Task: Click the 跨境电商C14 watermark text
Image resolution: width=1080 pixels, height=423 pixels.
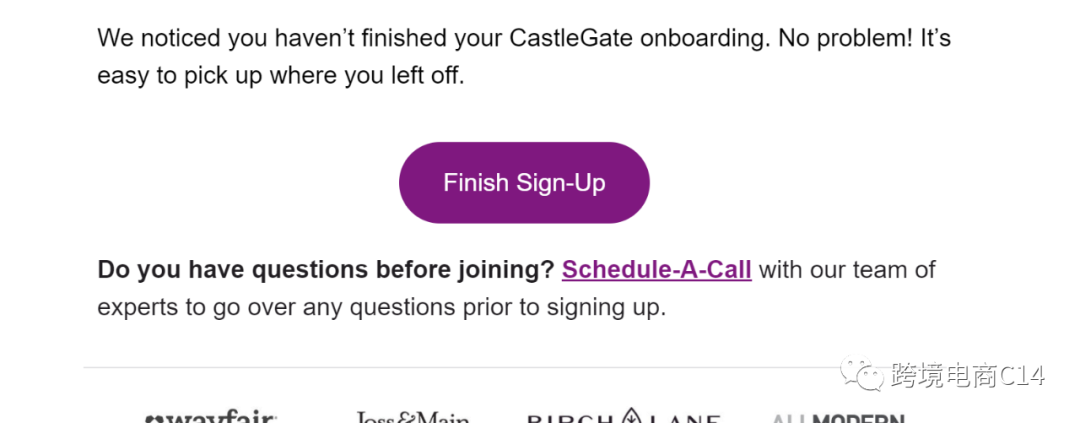Action: (967, 376)
